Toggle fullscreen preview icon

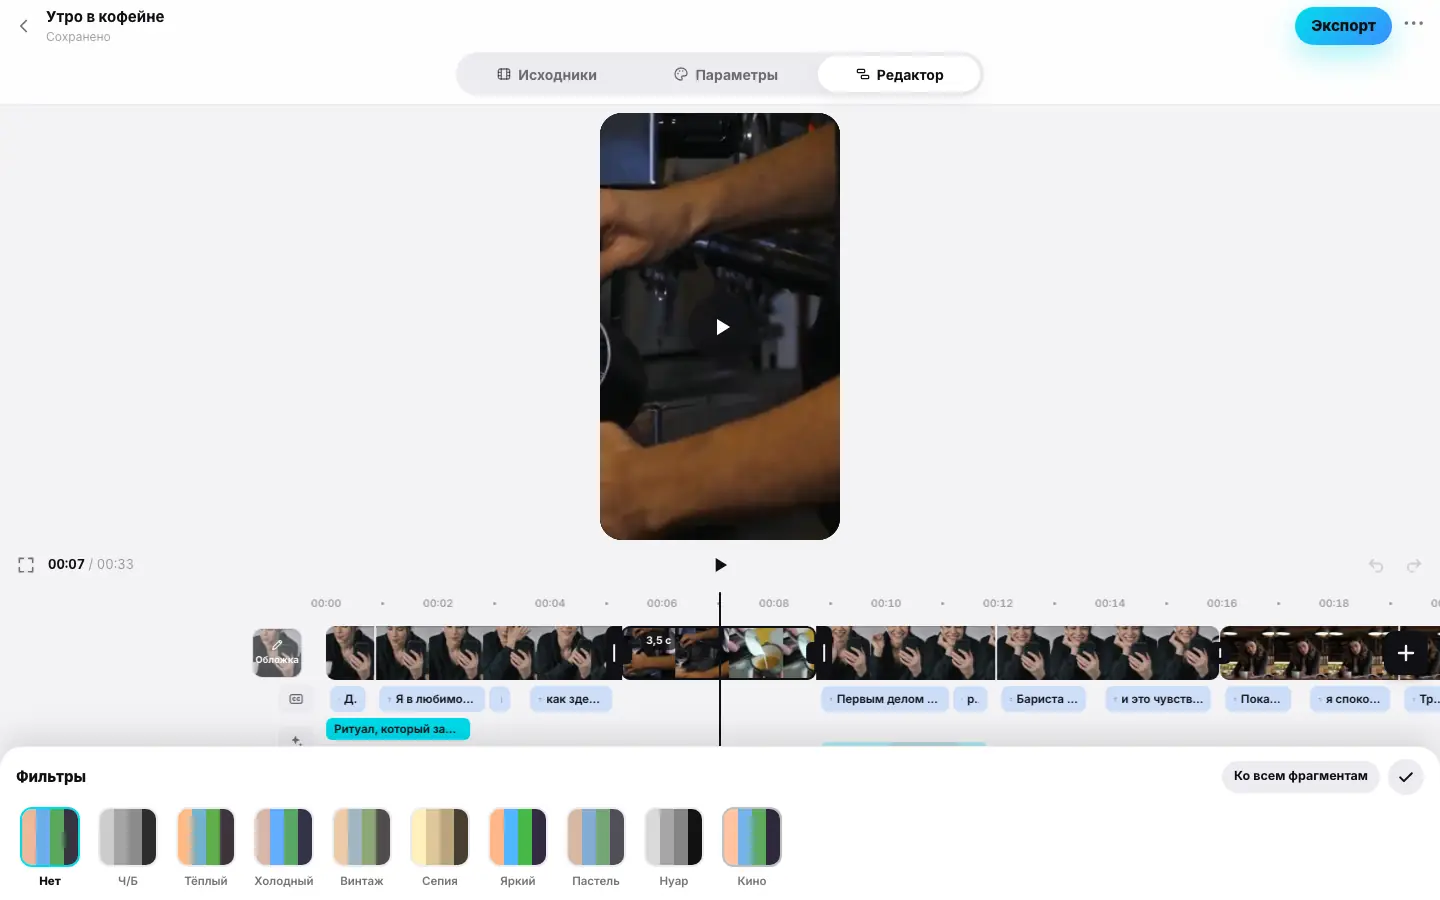(x=26, y=565)
